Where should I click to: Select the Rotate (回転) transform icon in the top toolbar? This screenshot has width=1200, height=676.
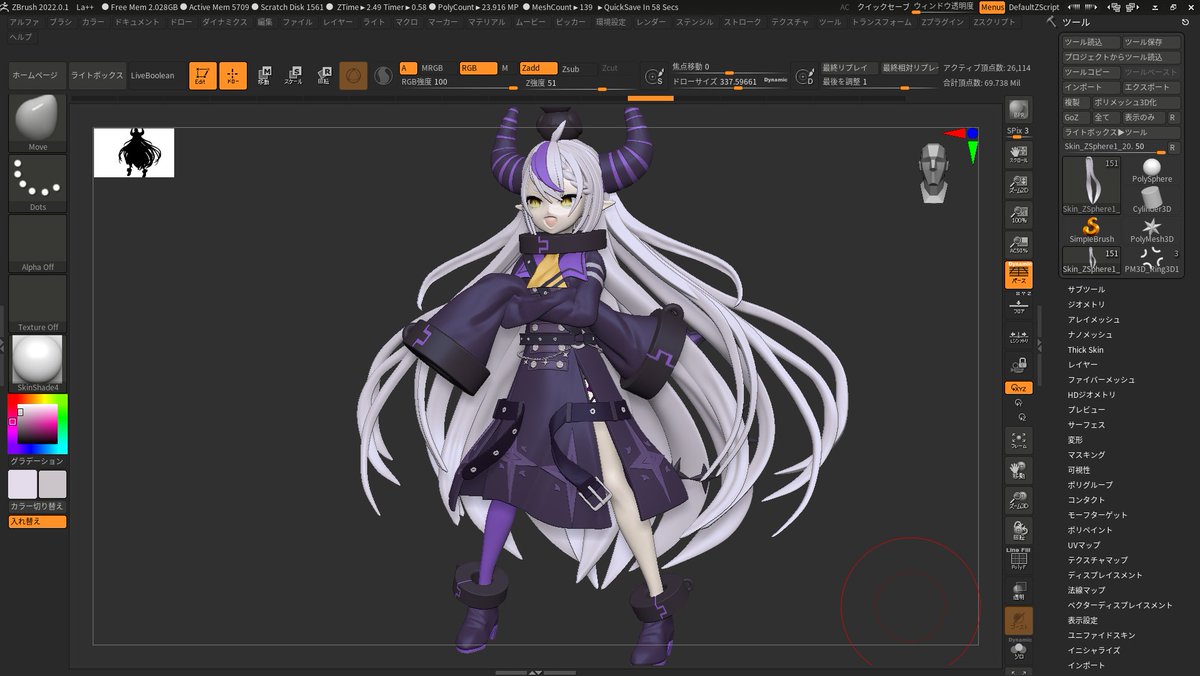coord(324,75)
